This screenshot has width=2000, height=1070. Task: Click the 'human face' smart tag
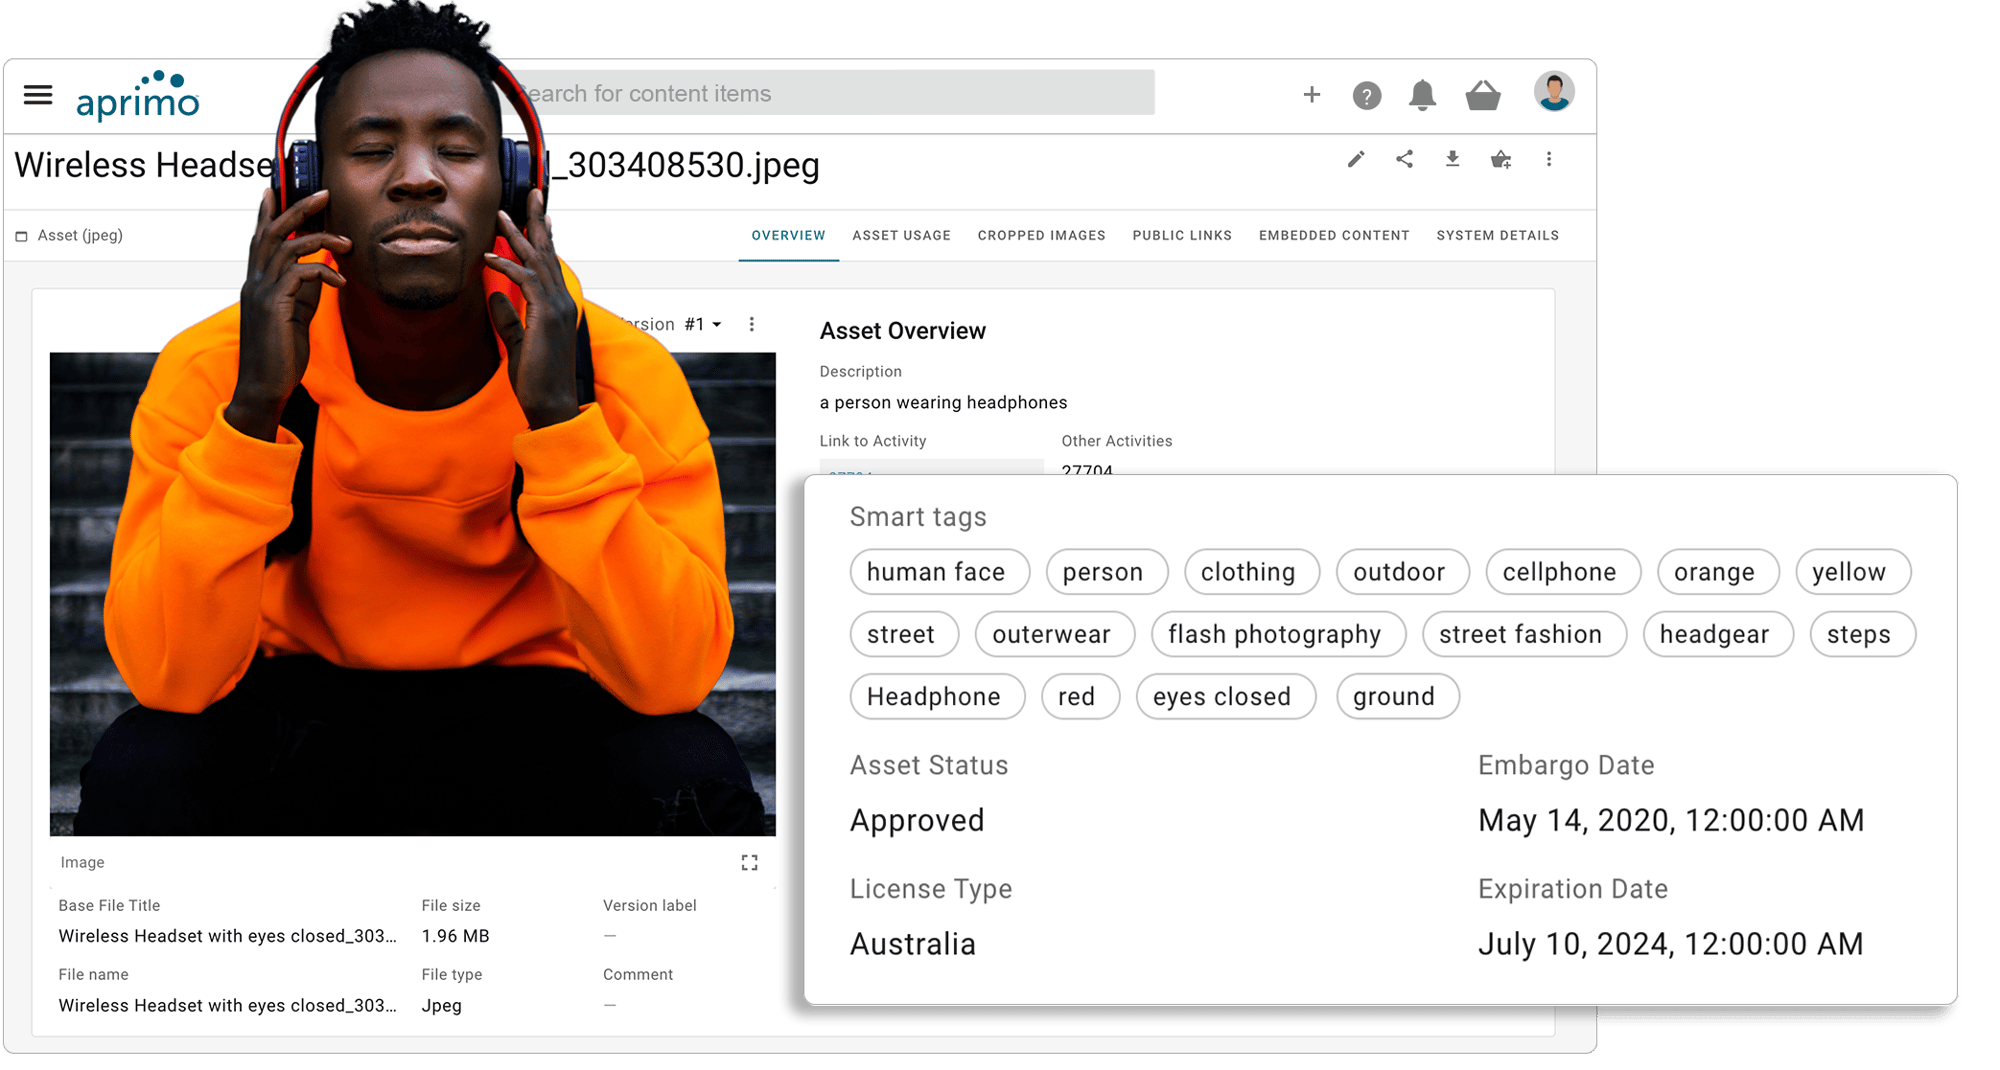[939, 572]
